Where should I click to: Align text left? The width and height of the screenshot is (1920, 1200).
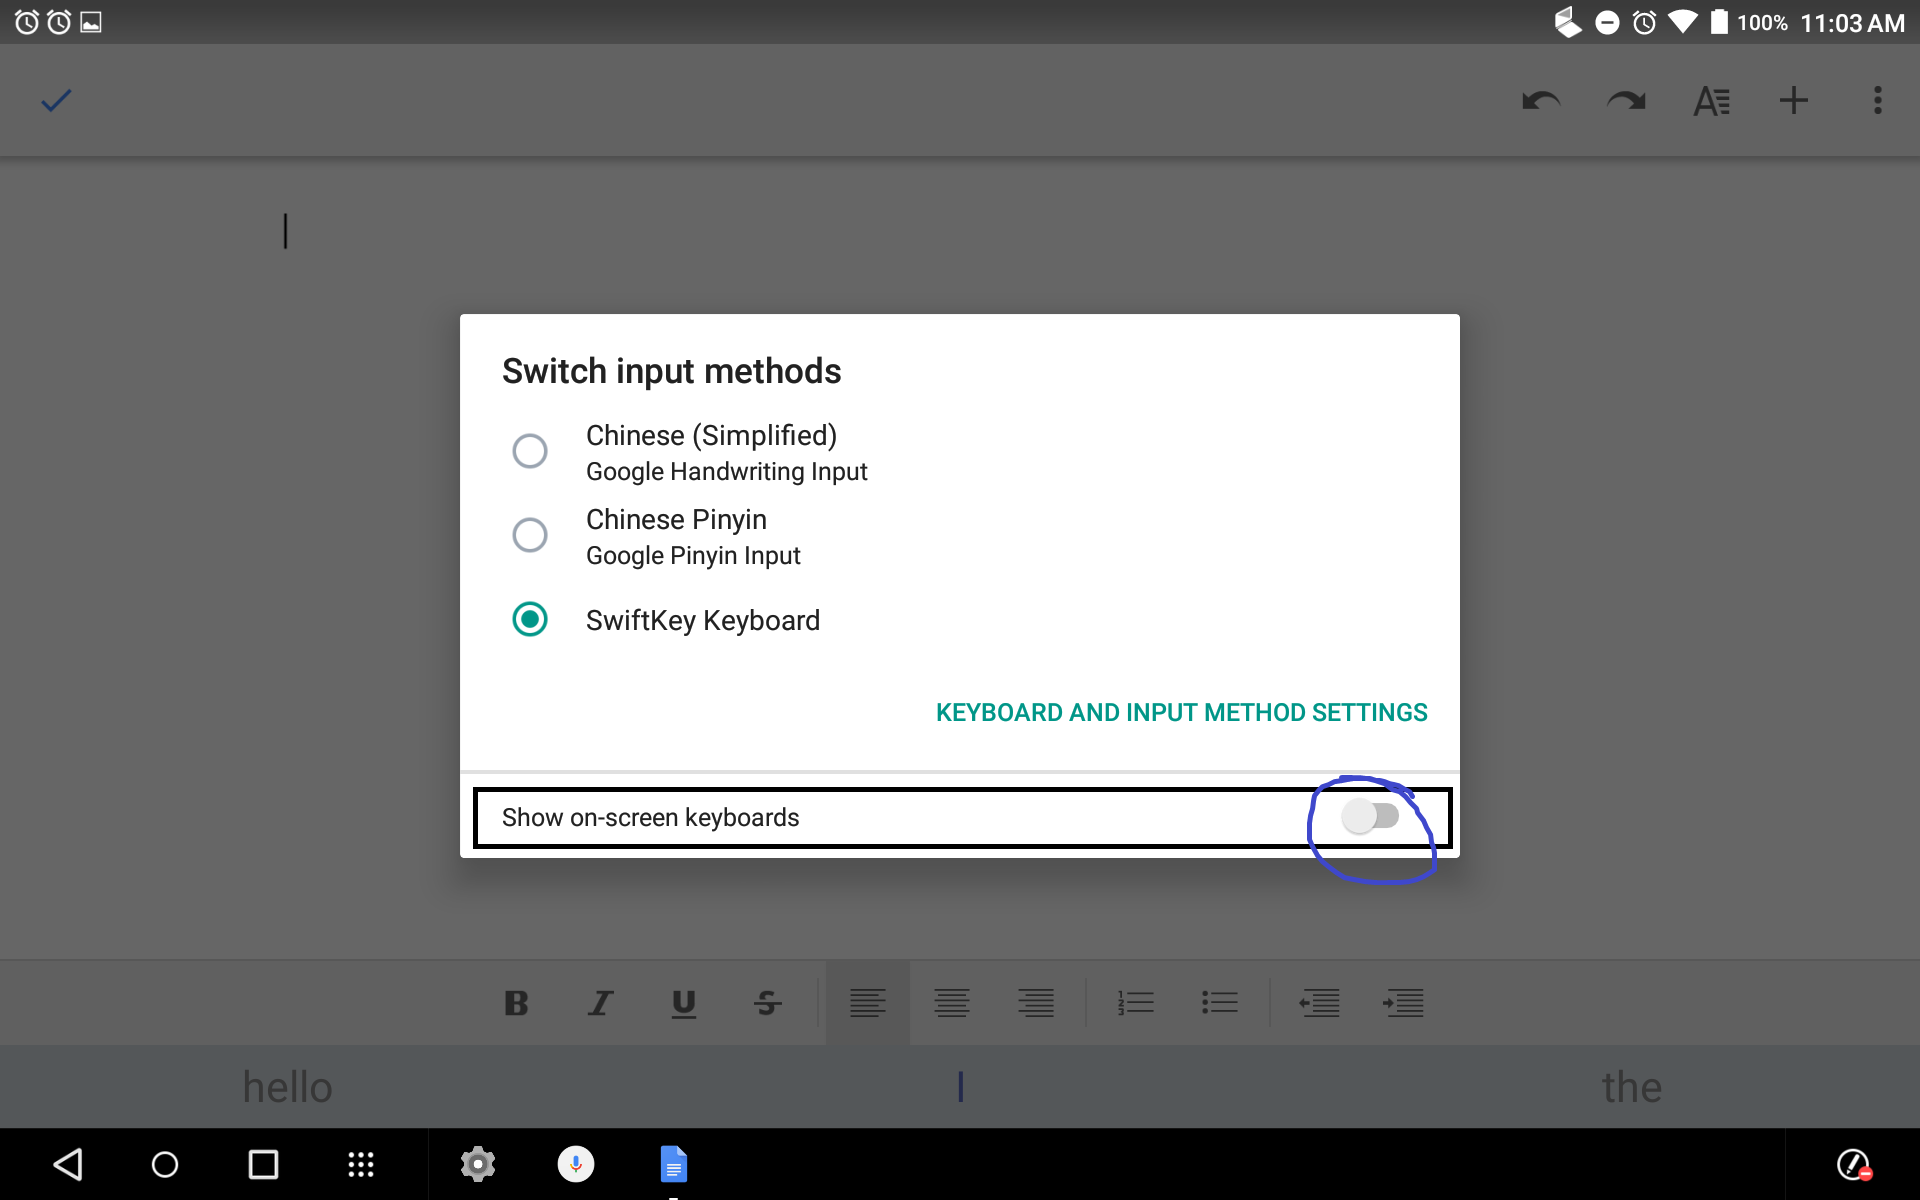[868, 1003]
